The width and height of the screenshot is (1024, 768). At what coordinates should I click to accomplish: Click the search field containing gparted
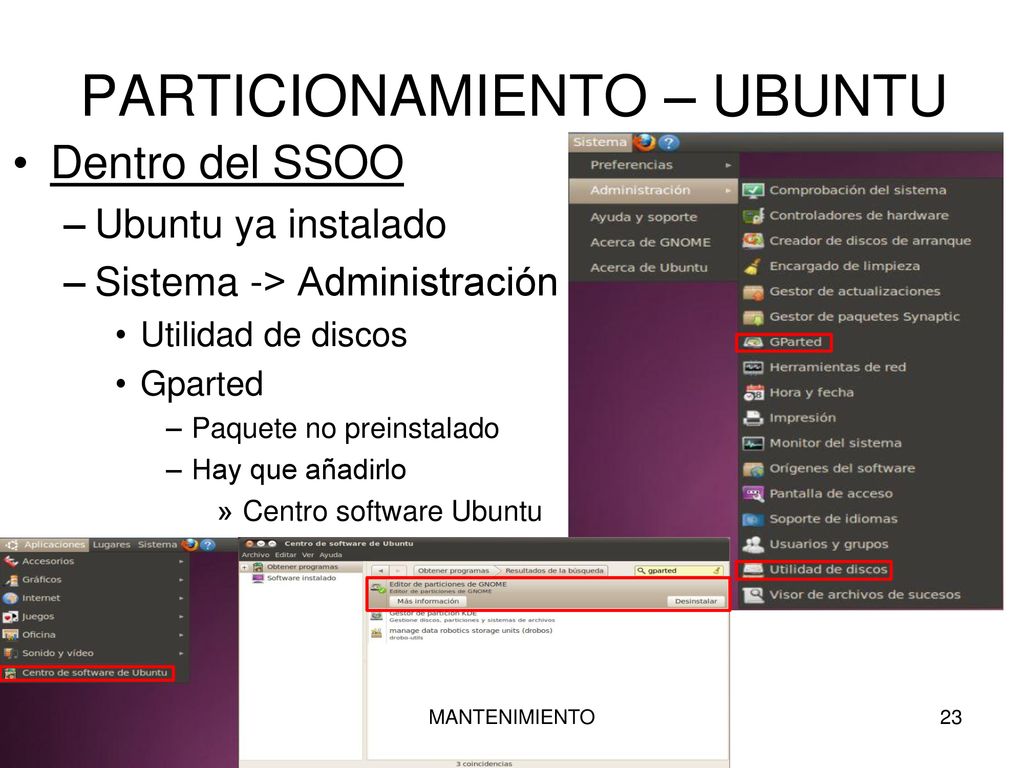(x=679, y=571)
